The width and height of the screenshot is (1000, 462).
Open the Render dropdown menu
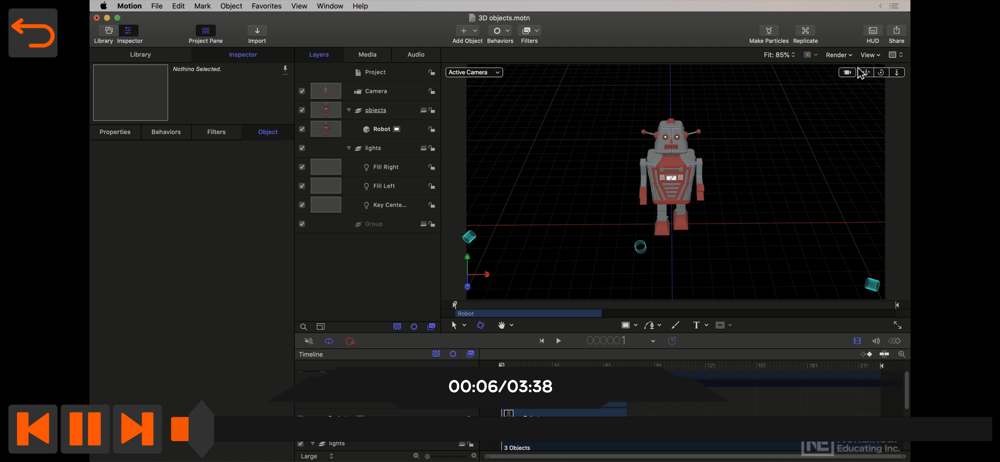[x=838, y=55]
